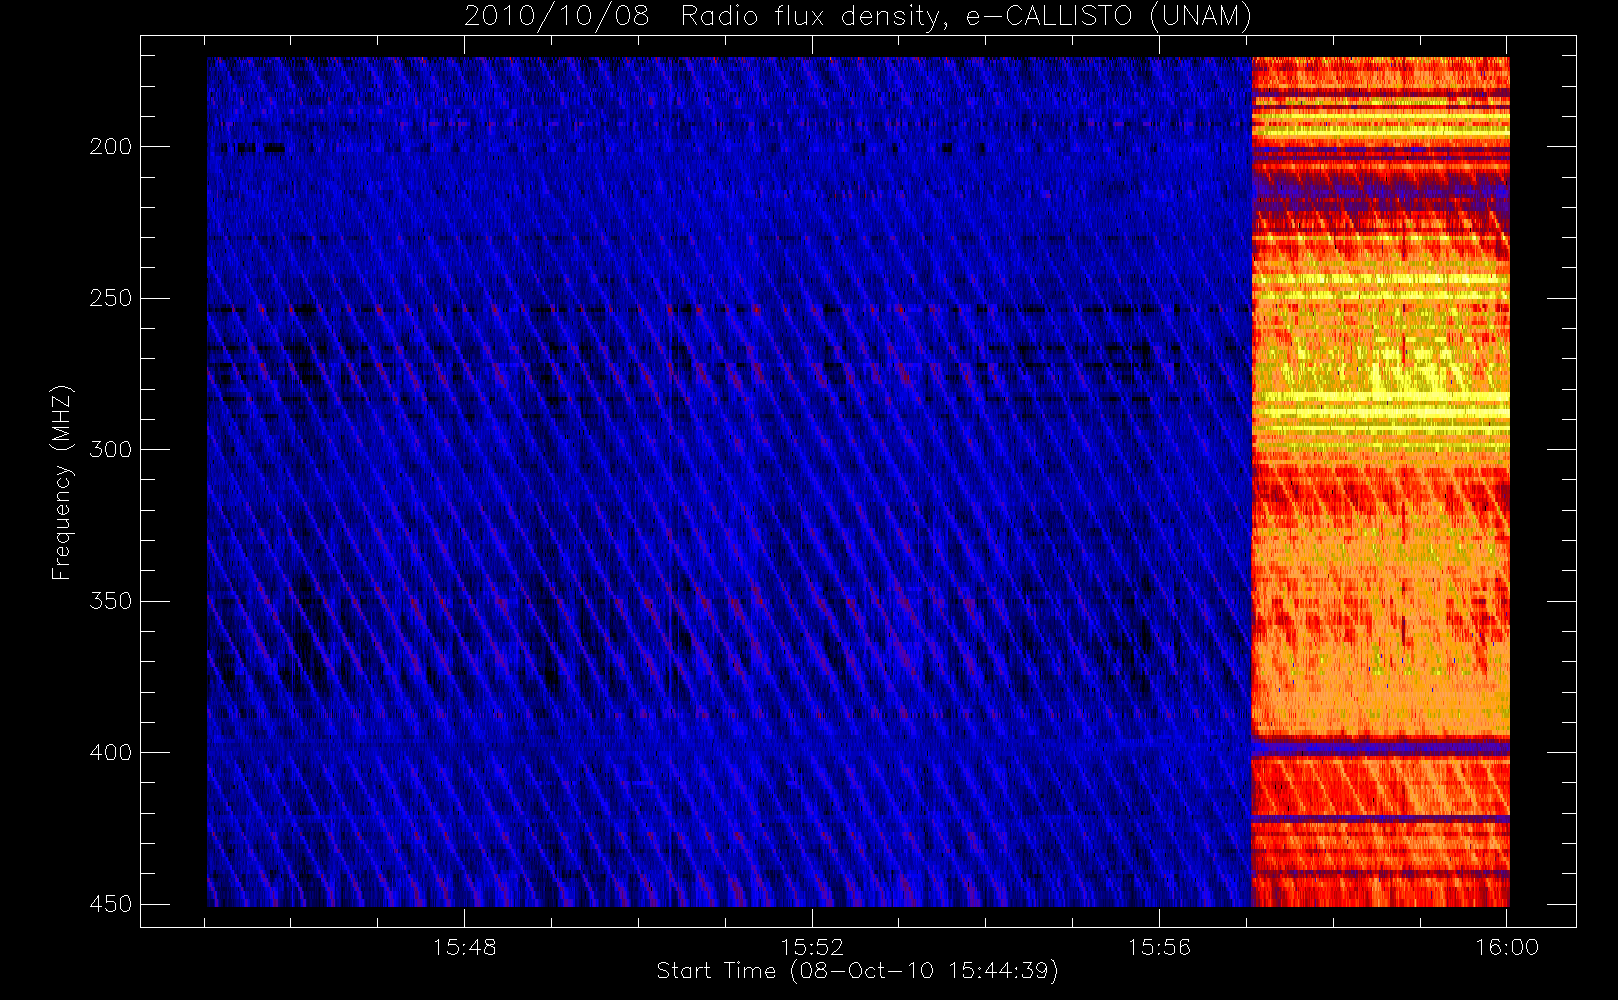This screenshot has width=1618, height=1000.
Task: Click the 450 frequency tick label
Action: (110, 904)
